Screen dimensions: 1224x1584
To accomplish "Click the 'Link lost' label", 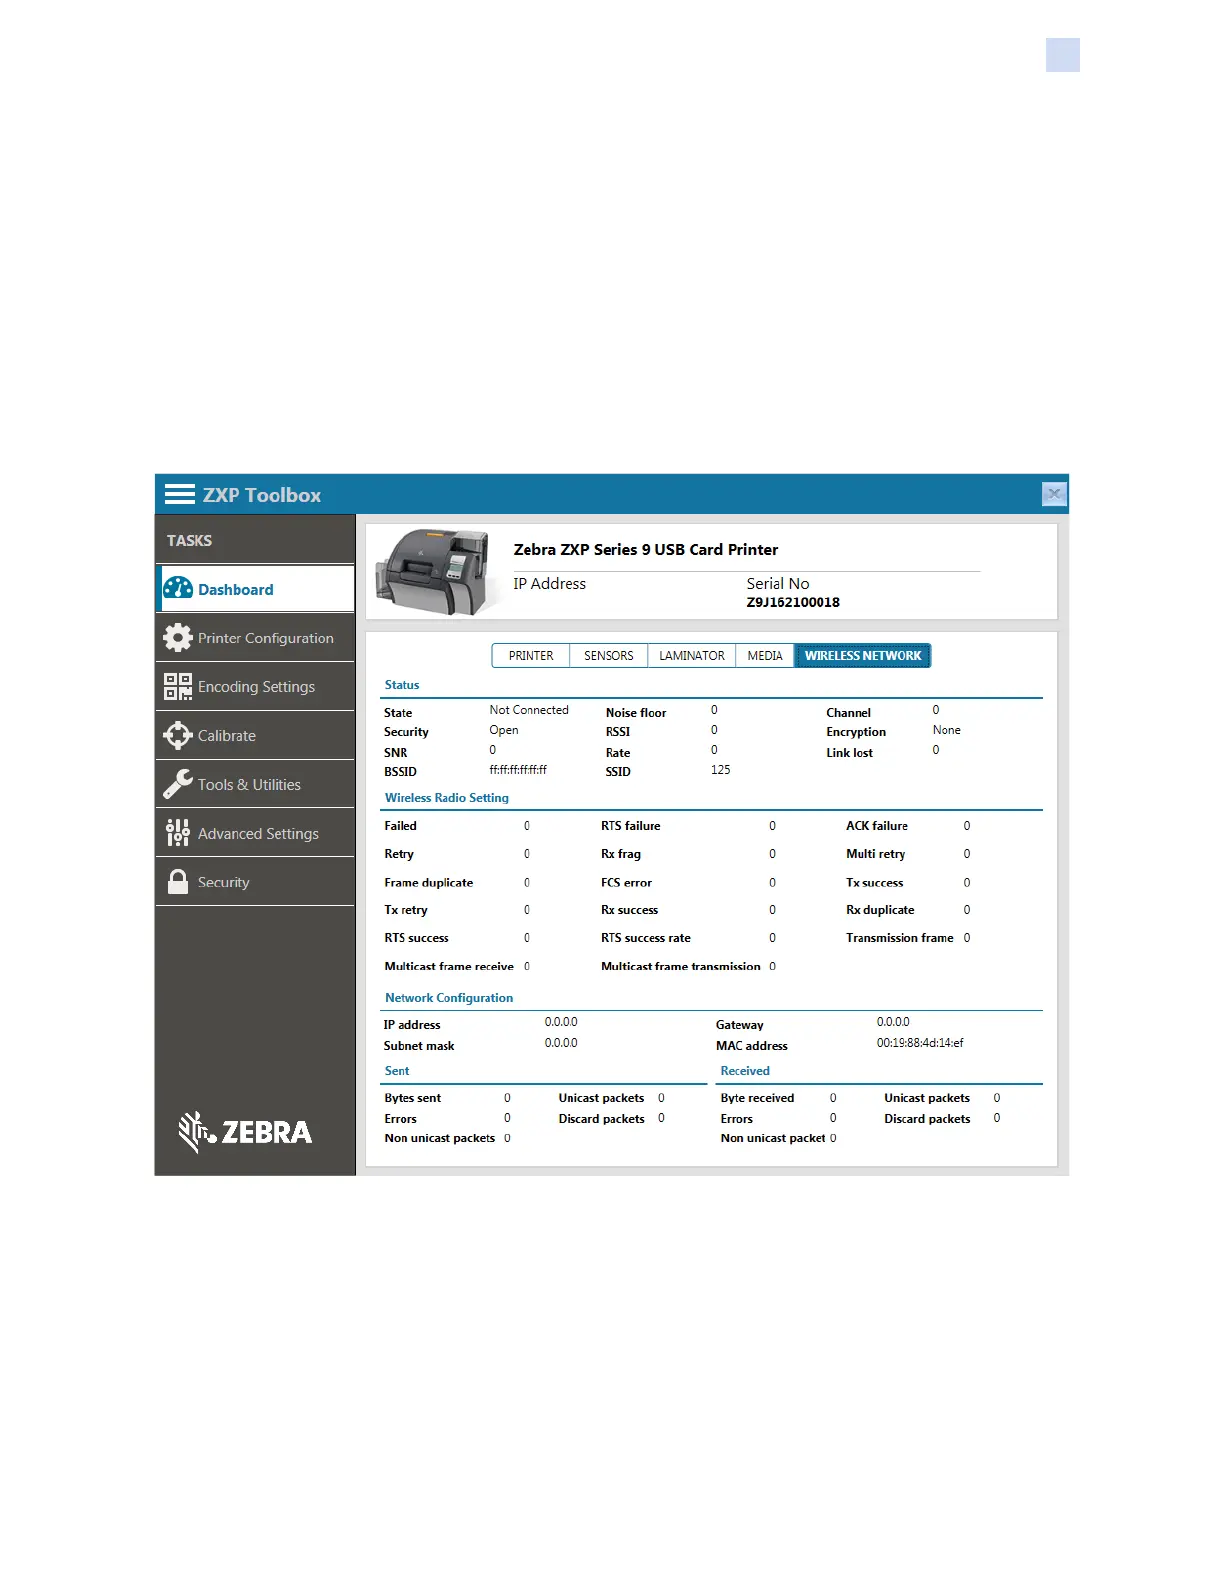I will pyautogui.click(x=849, y=753).
